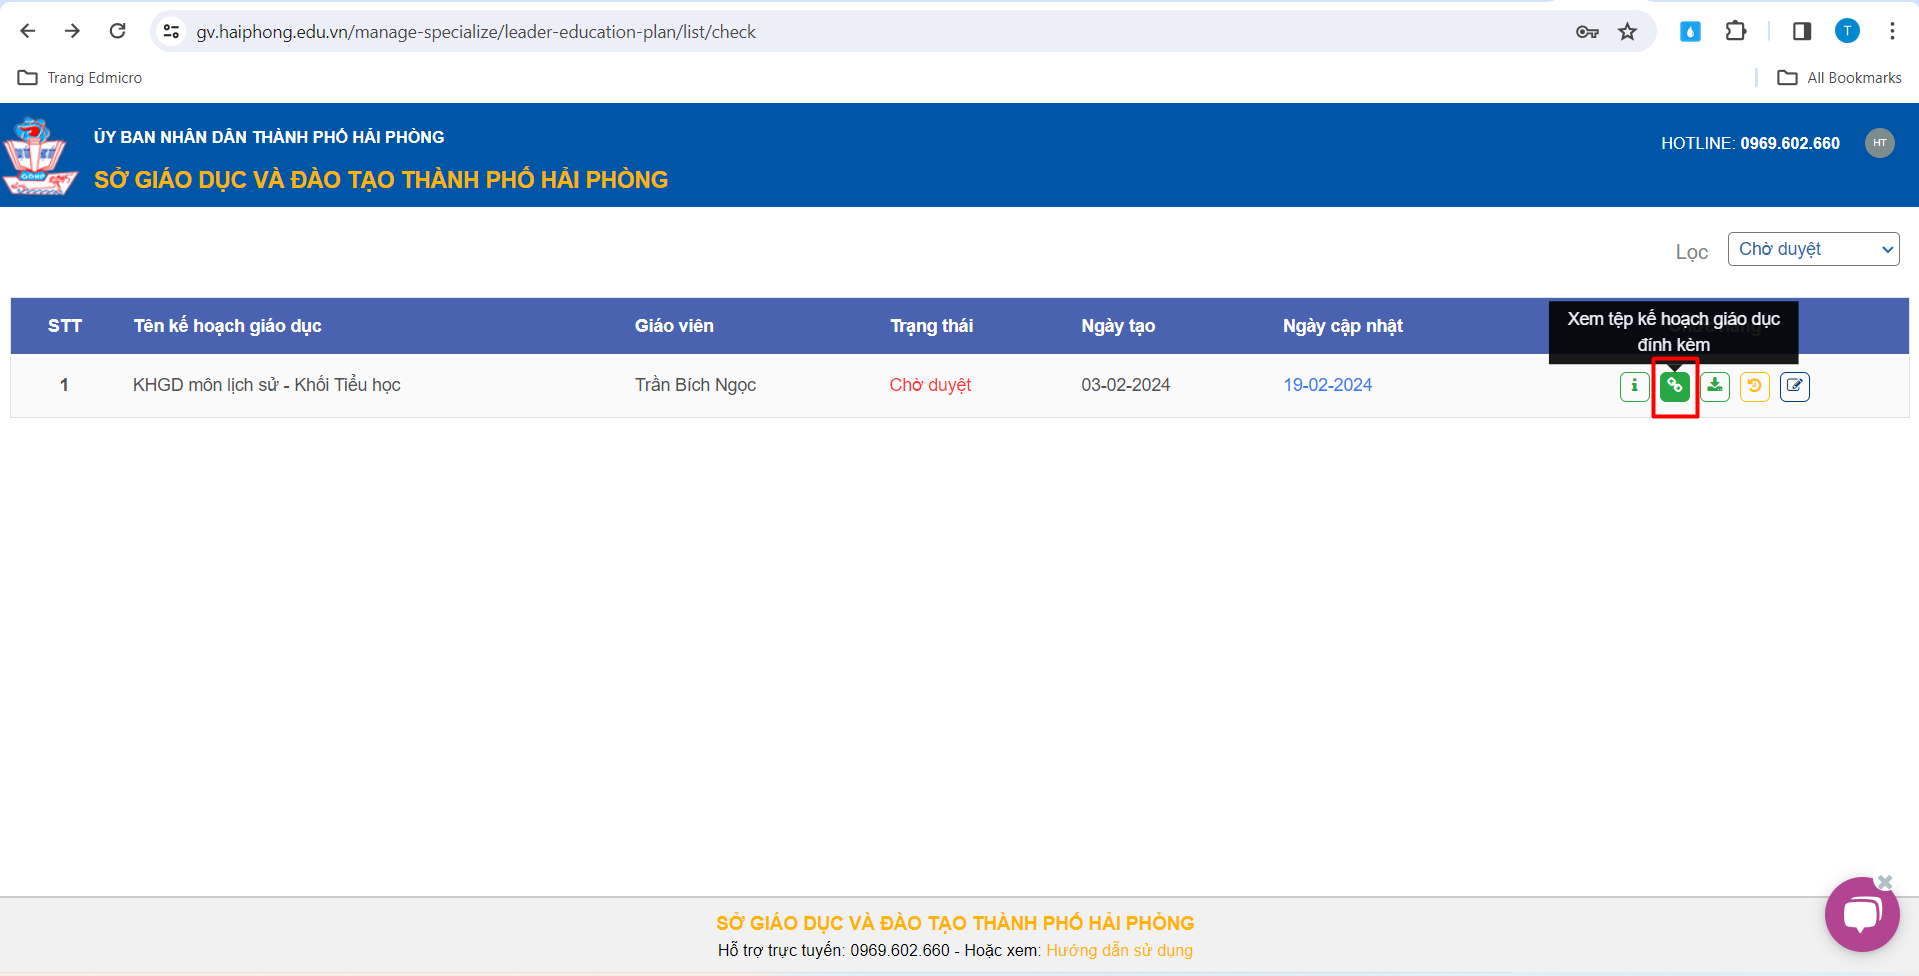Close the chat widget with the X

point(1885,882)
